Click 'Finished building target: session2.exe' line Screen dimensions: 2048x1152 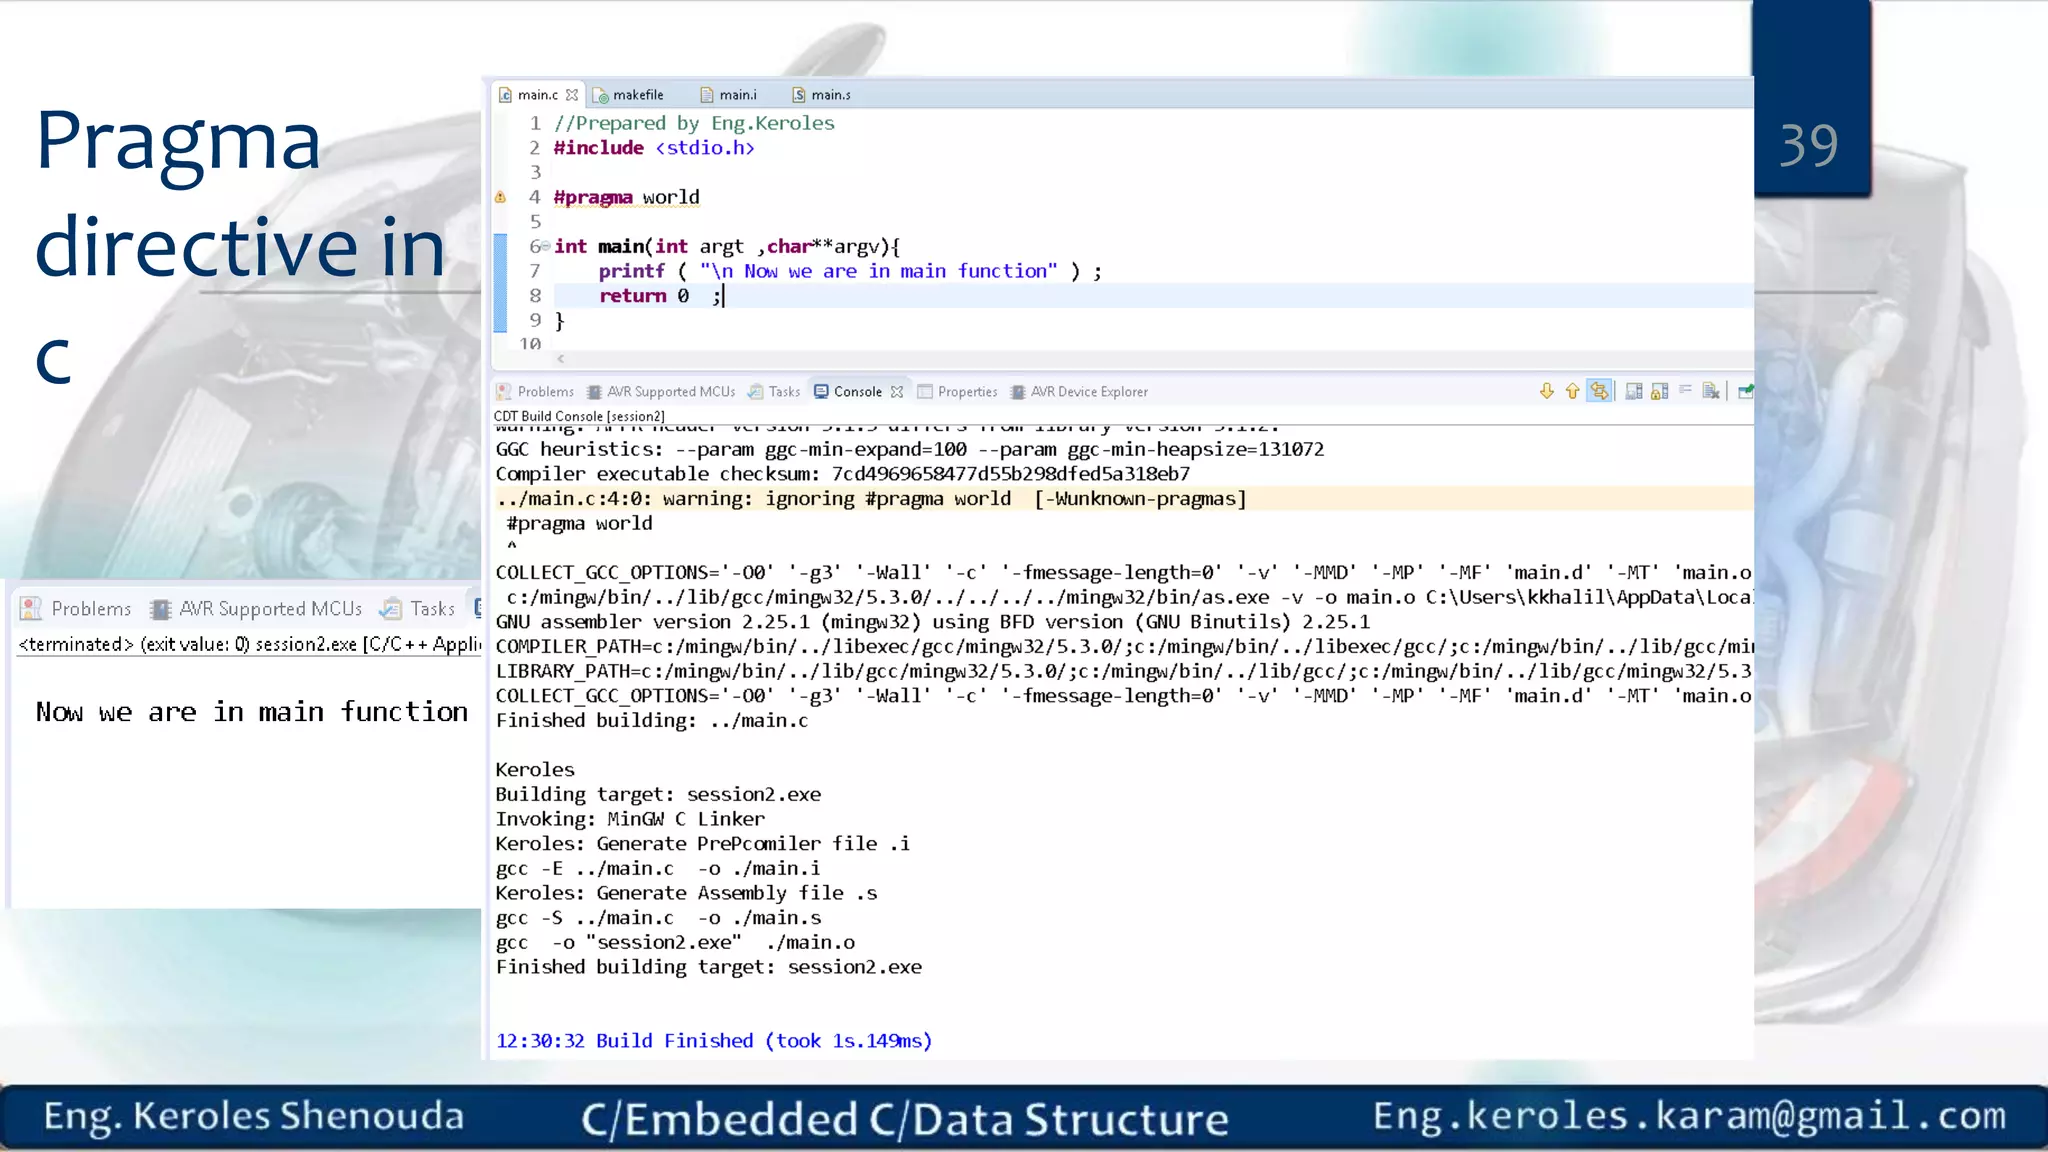(709, 967)
